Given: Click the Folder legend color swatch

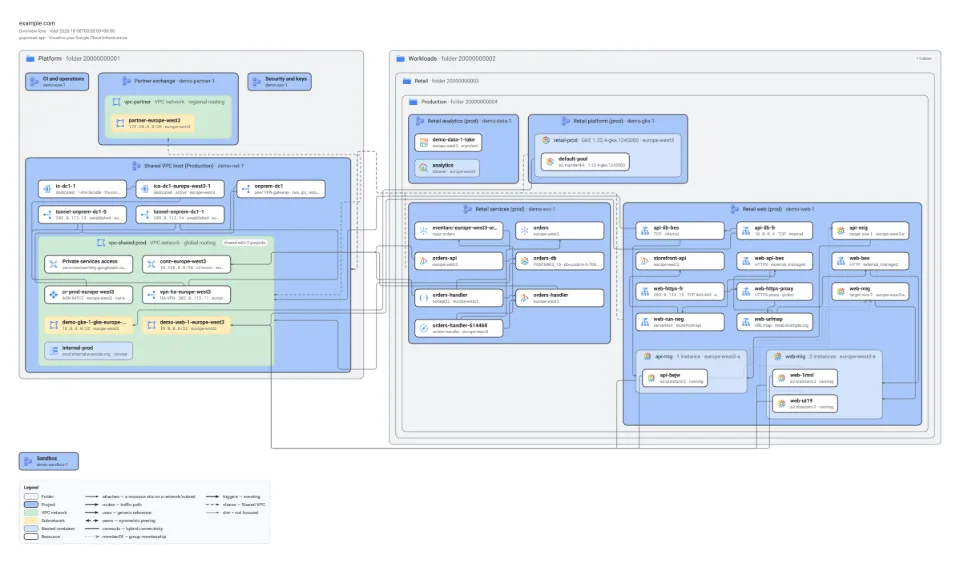Looking at the screenshot, I should point(31,497).
